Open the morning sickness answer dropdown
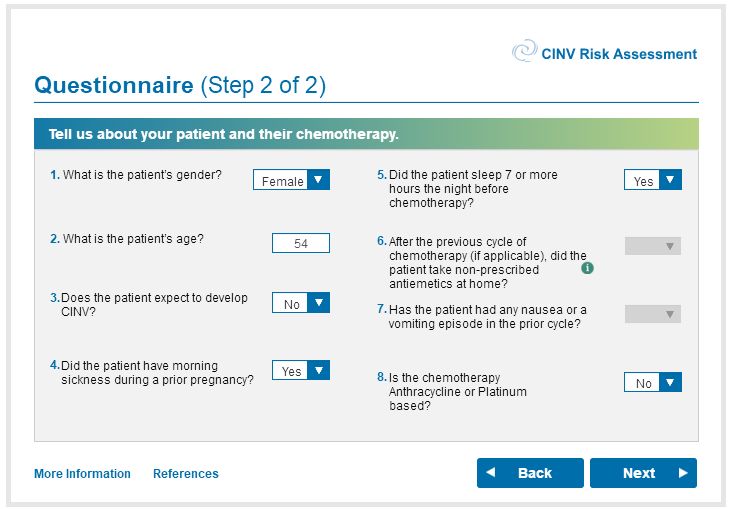This screenshot has height=509, width=734. [301, 371]
